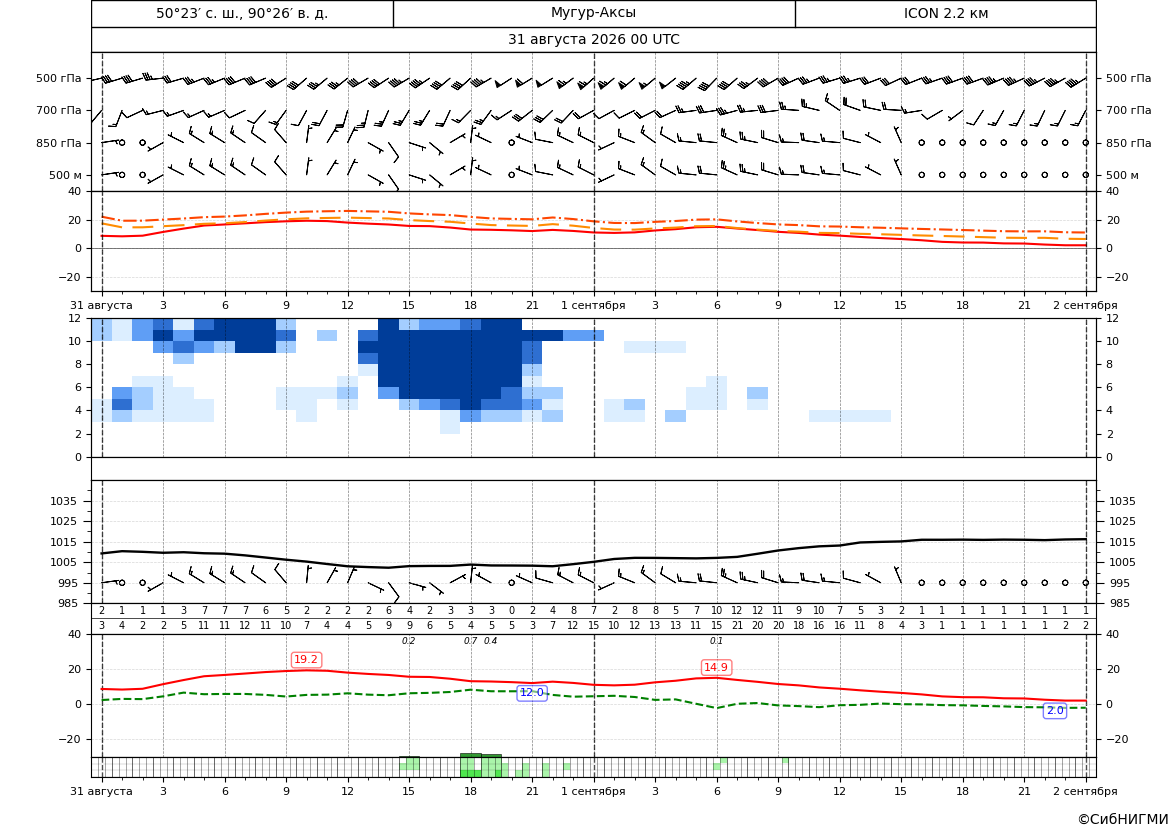The width and height of the screenshot is (1169, 827).
Task: Click the right 500 м level label
Action: coord(1122,175)
